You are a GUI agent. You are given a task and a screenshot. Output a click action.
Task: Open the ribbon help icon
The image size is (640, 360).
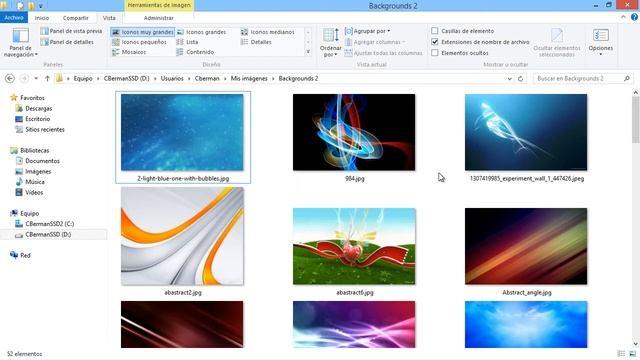pos(634,17)
